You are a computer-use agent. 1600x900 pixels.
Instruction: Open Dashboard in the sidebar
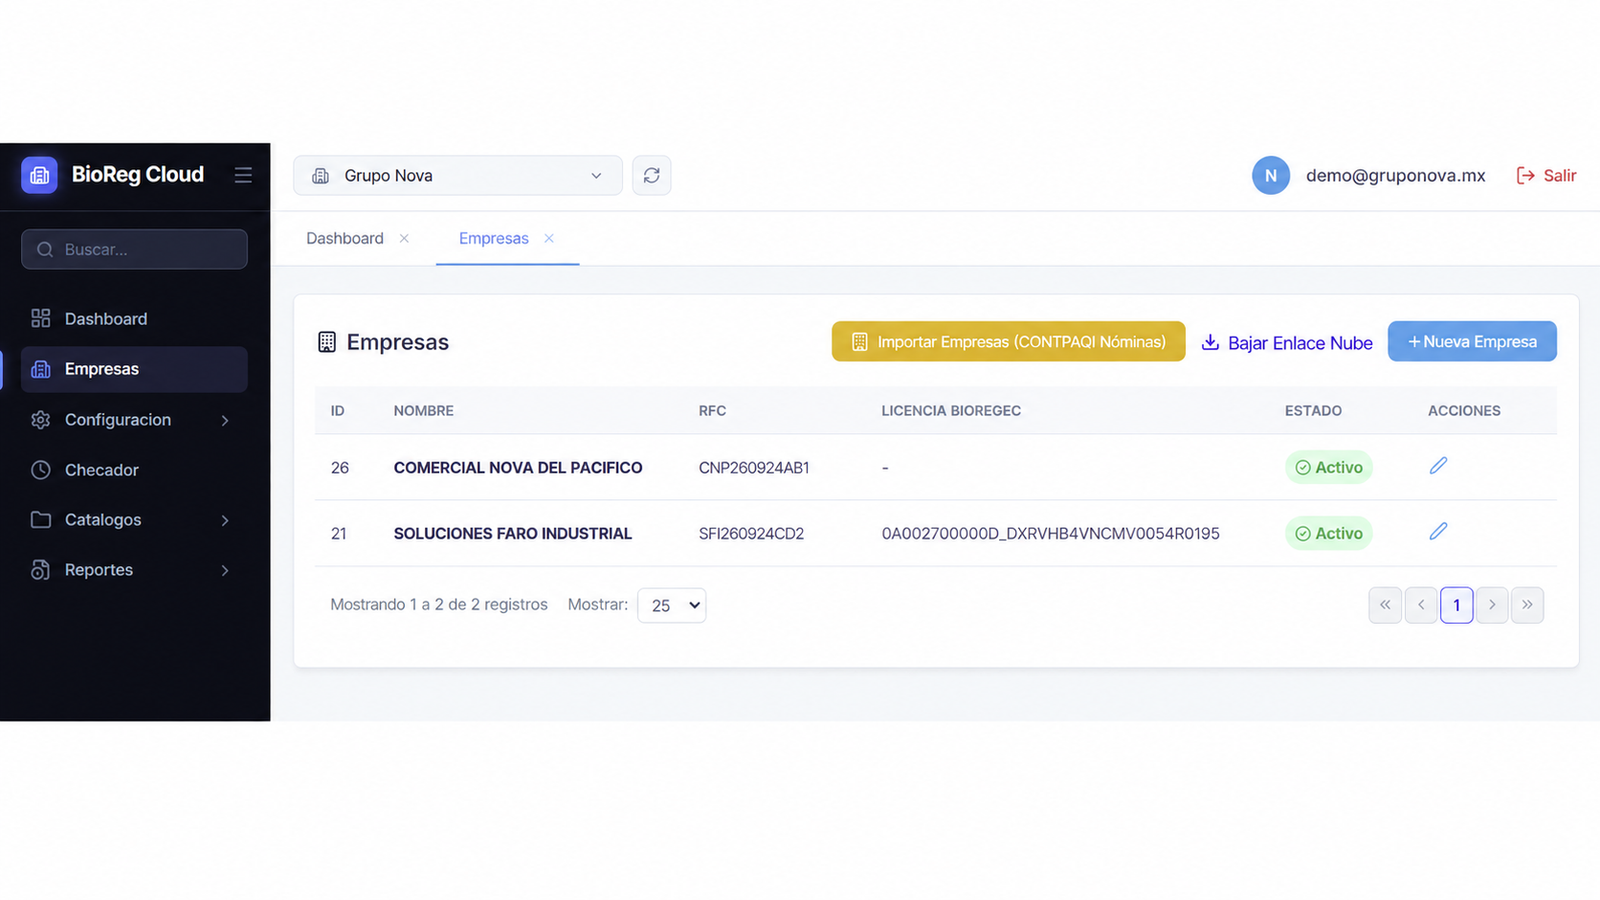click(x=134, y=319)
